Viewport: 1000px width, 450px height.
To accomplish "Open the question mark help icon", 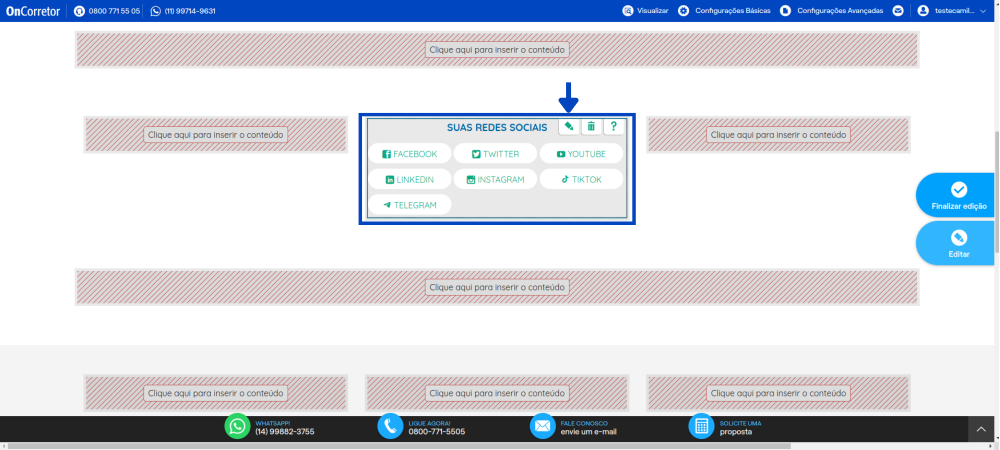I will 614,126.
